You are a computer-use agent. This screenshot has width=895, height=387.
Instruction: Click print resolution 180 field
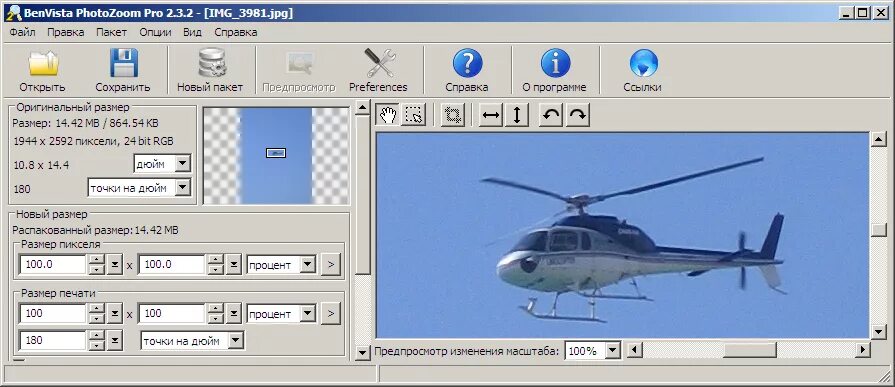coord(53,341)
